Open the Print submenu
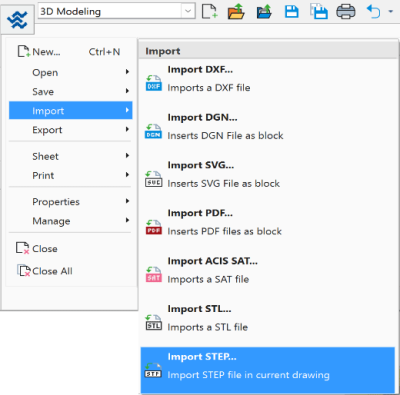 click(x=70, y=175)
